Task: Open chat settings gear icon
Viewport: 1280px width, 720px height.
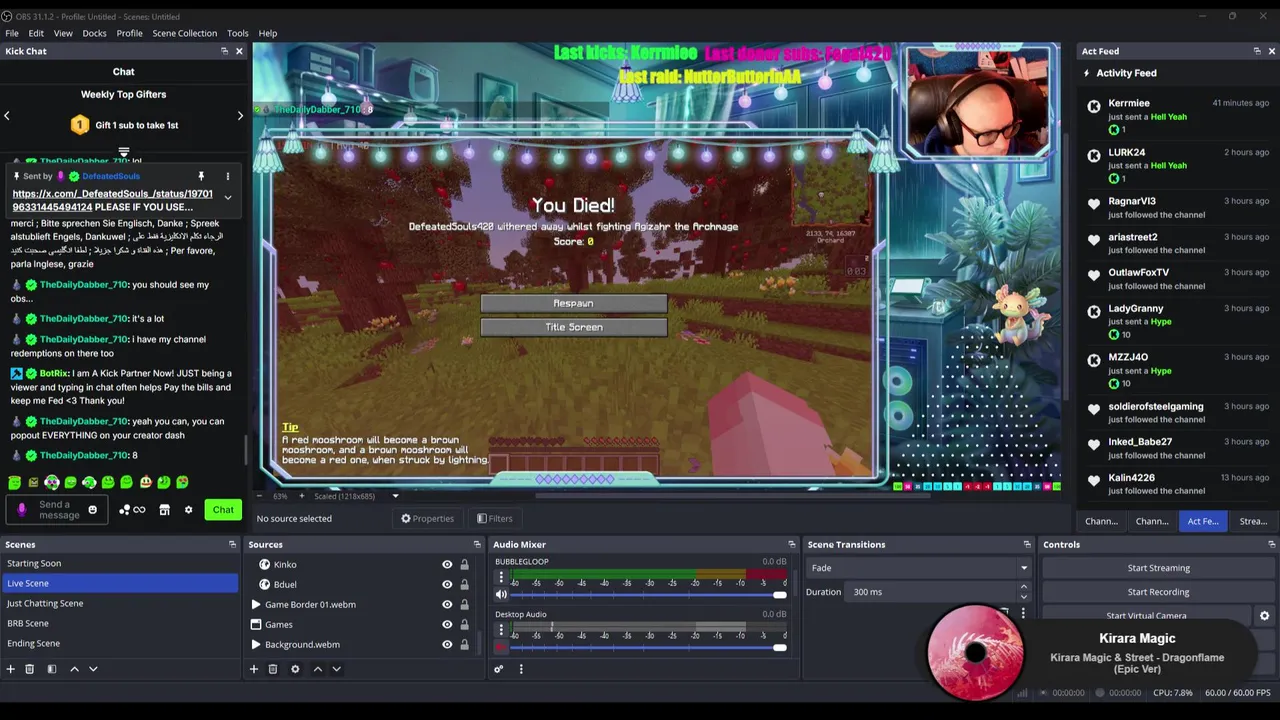Action: (188, 510)
